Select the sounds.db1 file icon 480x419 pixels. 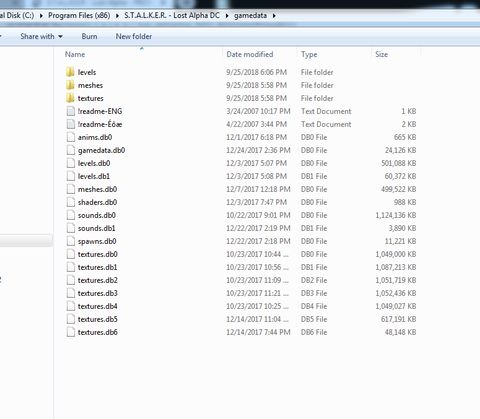[x=71, y=228]
